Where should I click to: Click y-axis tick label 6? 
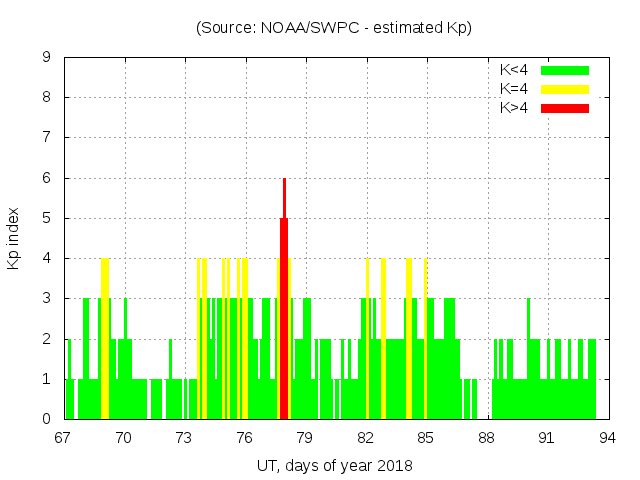point(47,178)
